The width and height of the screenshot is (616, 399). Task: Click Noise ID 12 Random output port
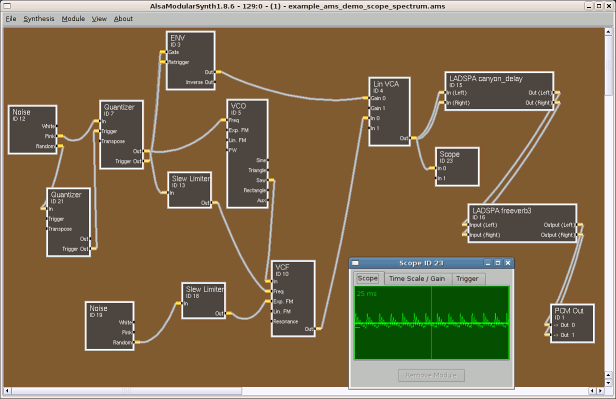pyautogui.click(x=59, y=146)
